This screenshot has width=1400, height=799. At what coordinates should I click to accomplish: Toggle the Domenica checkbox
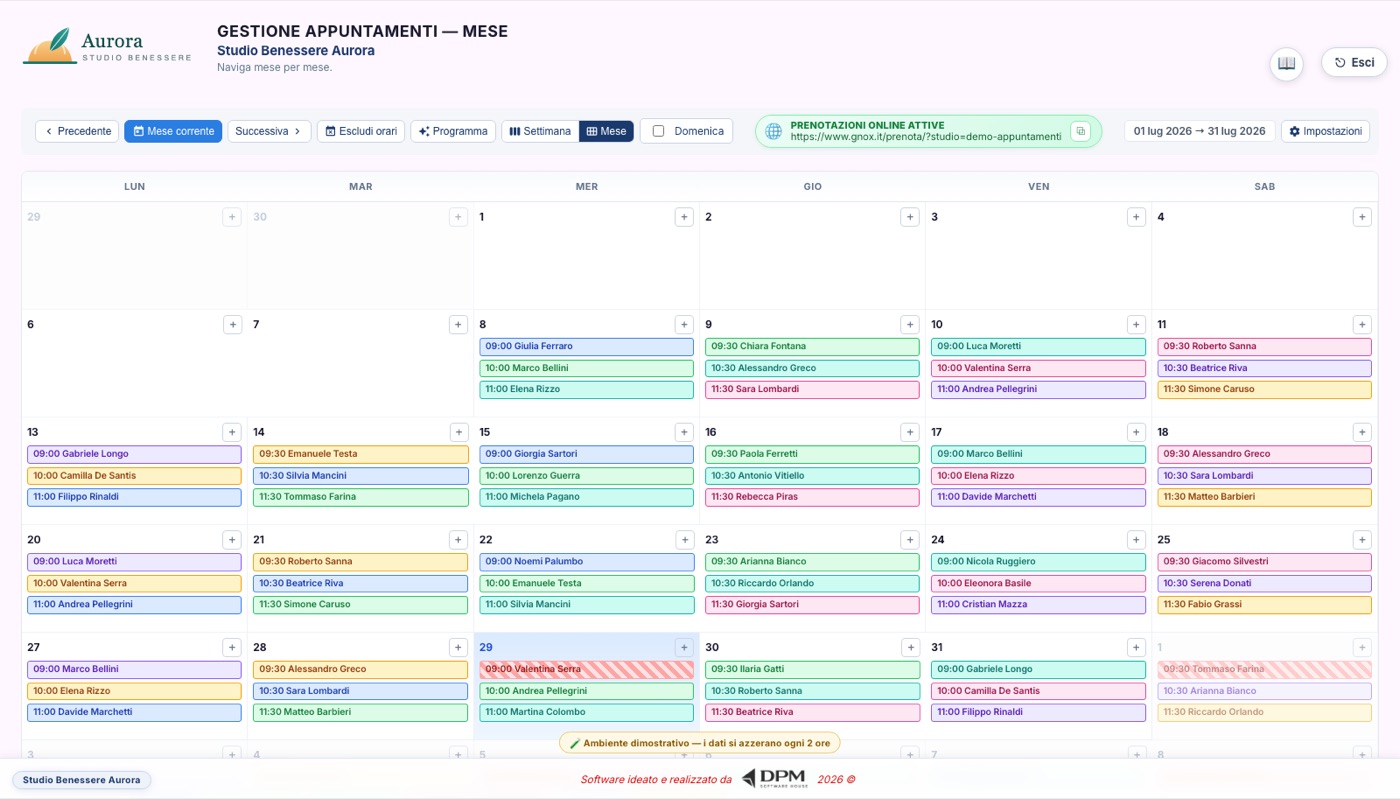pos(658,131)
